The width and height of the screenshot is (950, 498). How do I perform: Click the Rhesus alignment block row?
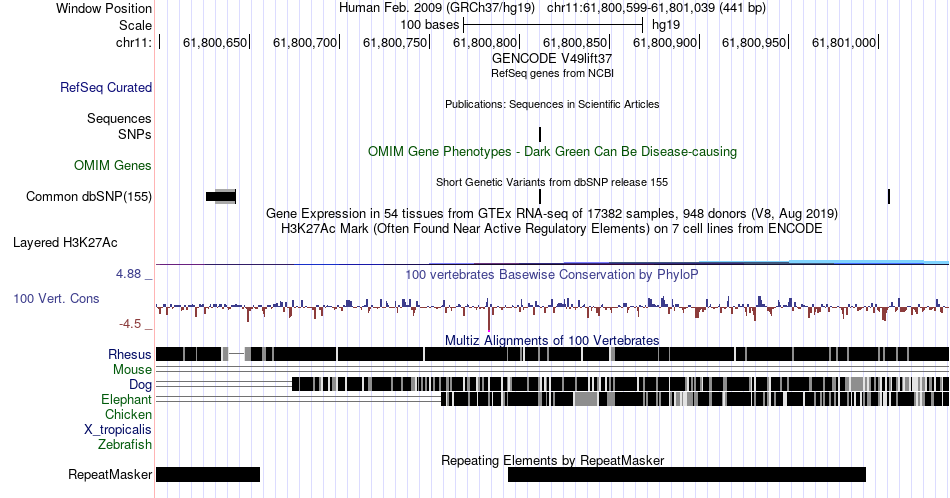click(553, 354)
